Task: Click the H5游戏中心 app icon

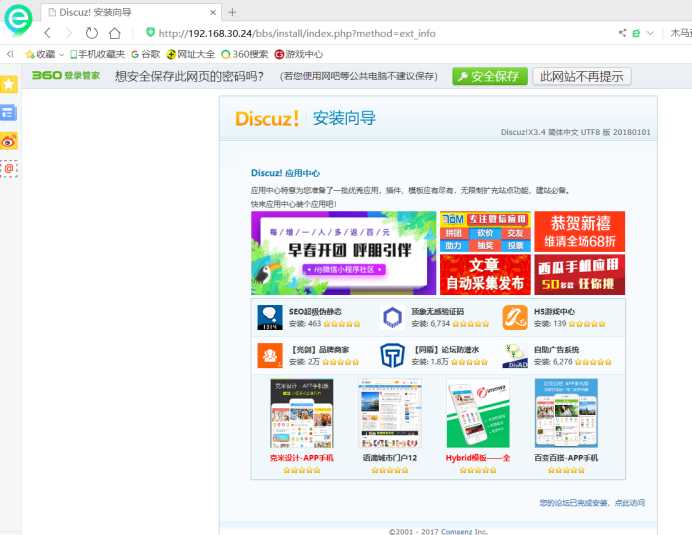Action: (x=515, y=317)
